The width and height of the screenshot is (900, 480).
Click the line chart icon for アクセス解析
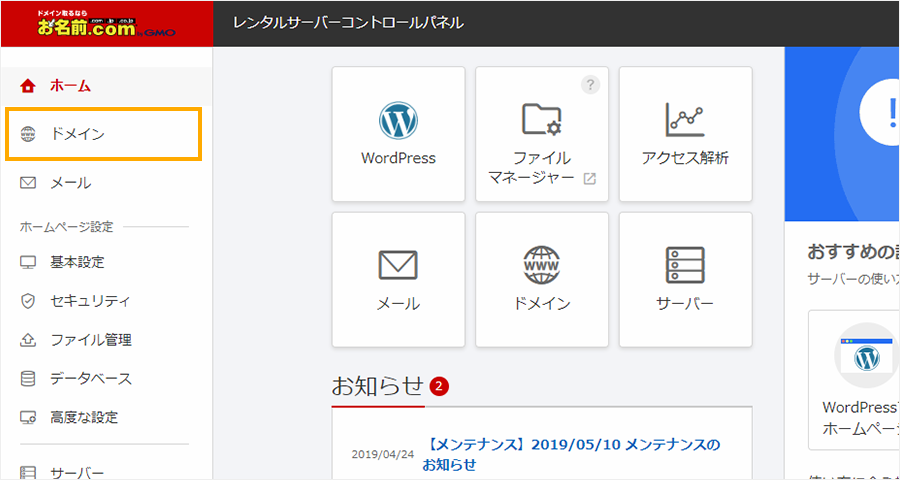685,119
